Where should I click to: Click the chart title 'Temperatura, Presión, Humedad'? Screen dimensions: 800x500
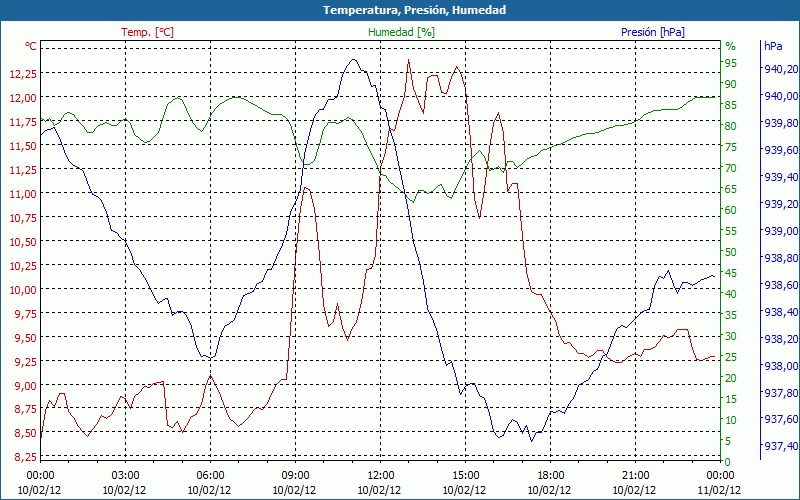click(414, 10)
